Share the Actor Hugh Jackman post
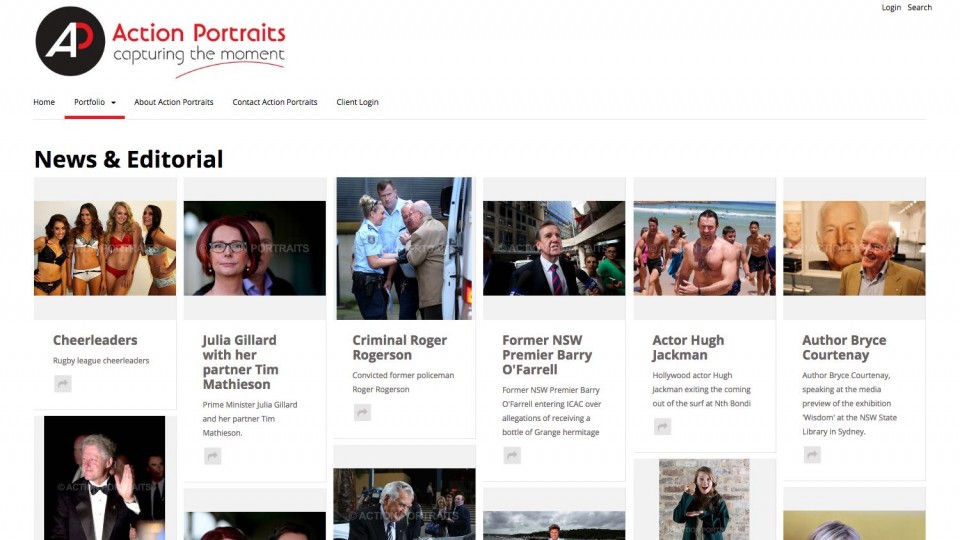The height and width of the screenshot is (540, 960). point(662,427)
